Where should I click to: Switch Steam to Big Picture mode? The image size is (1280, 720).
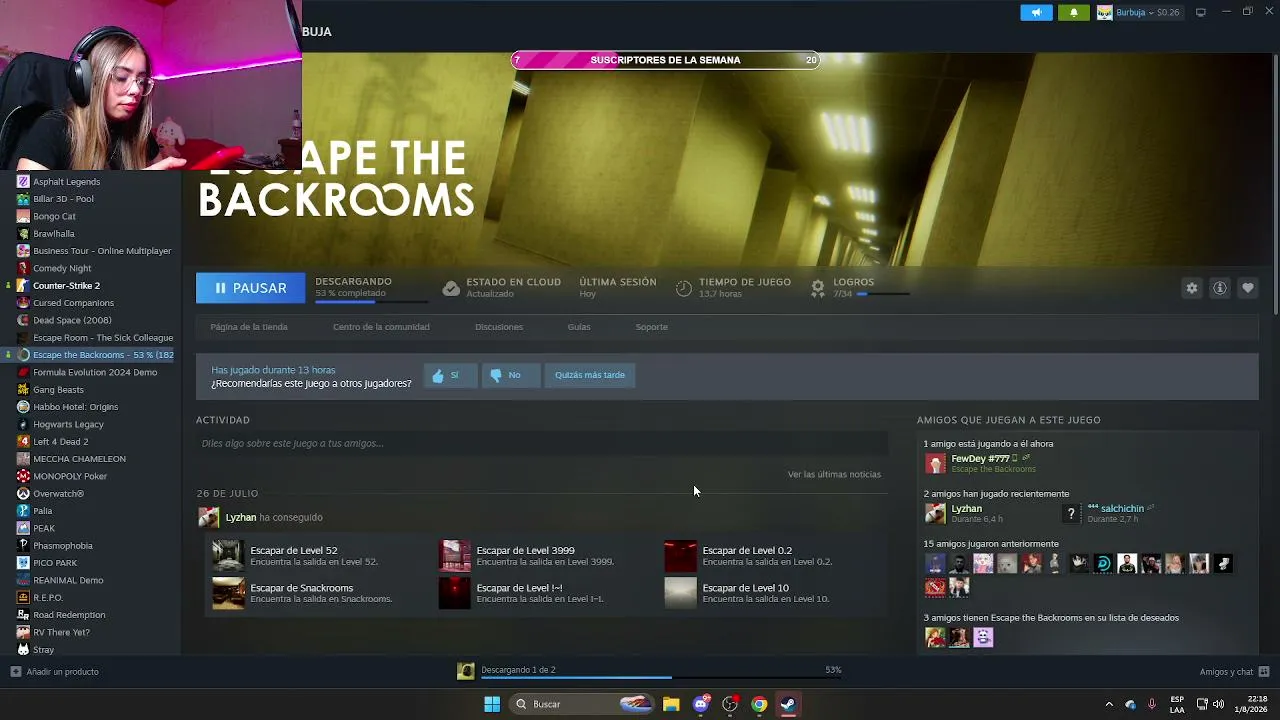tap(1201, 12)
